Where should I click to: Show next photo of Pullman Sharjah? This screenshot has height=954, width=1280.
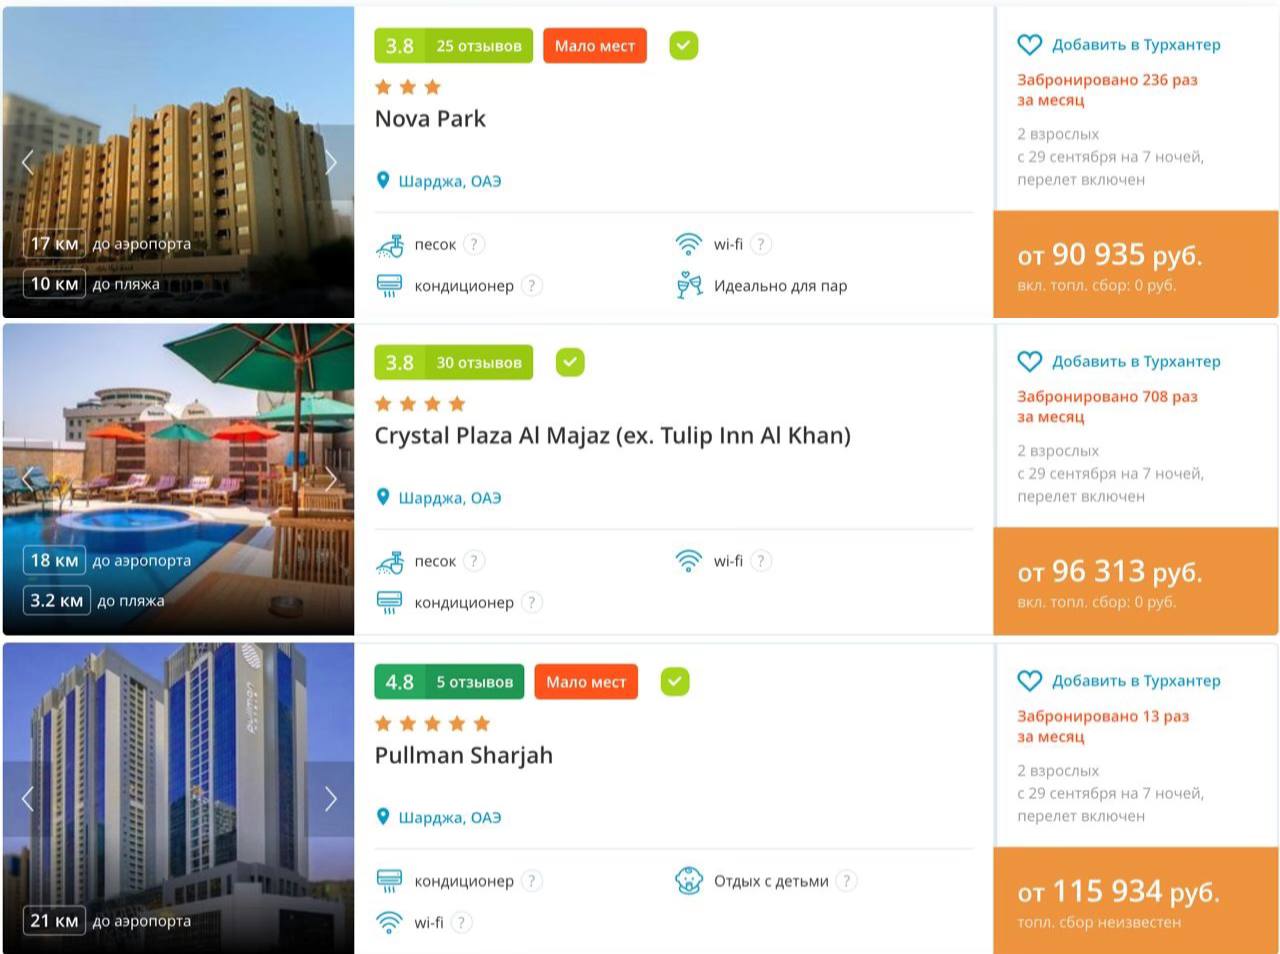(x=331, y=799)
